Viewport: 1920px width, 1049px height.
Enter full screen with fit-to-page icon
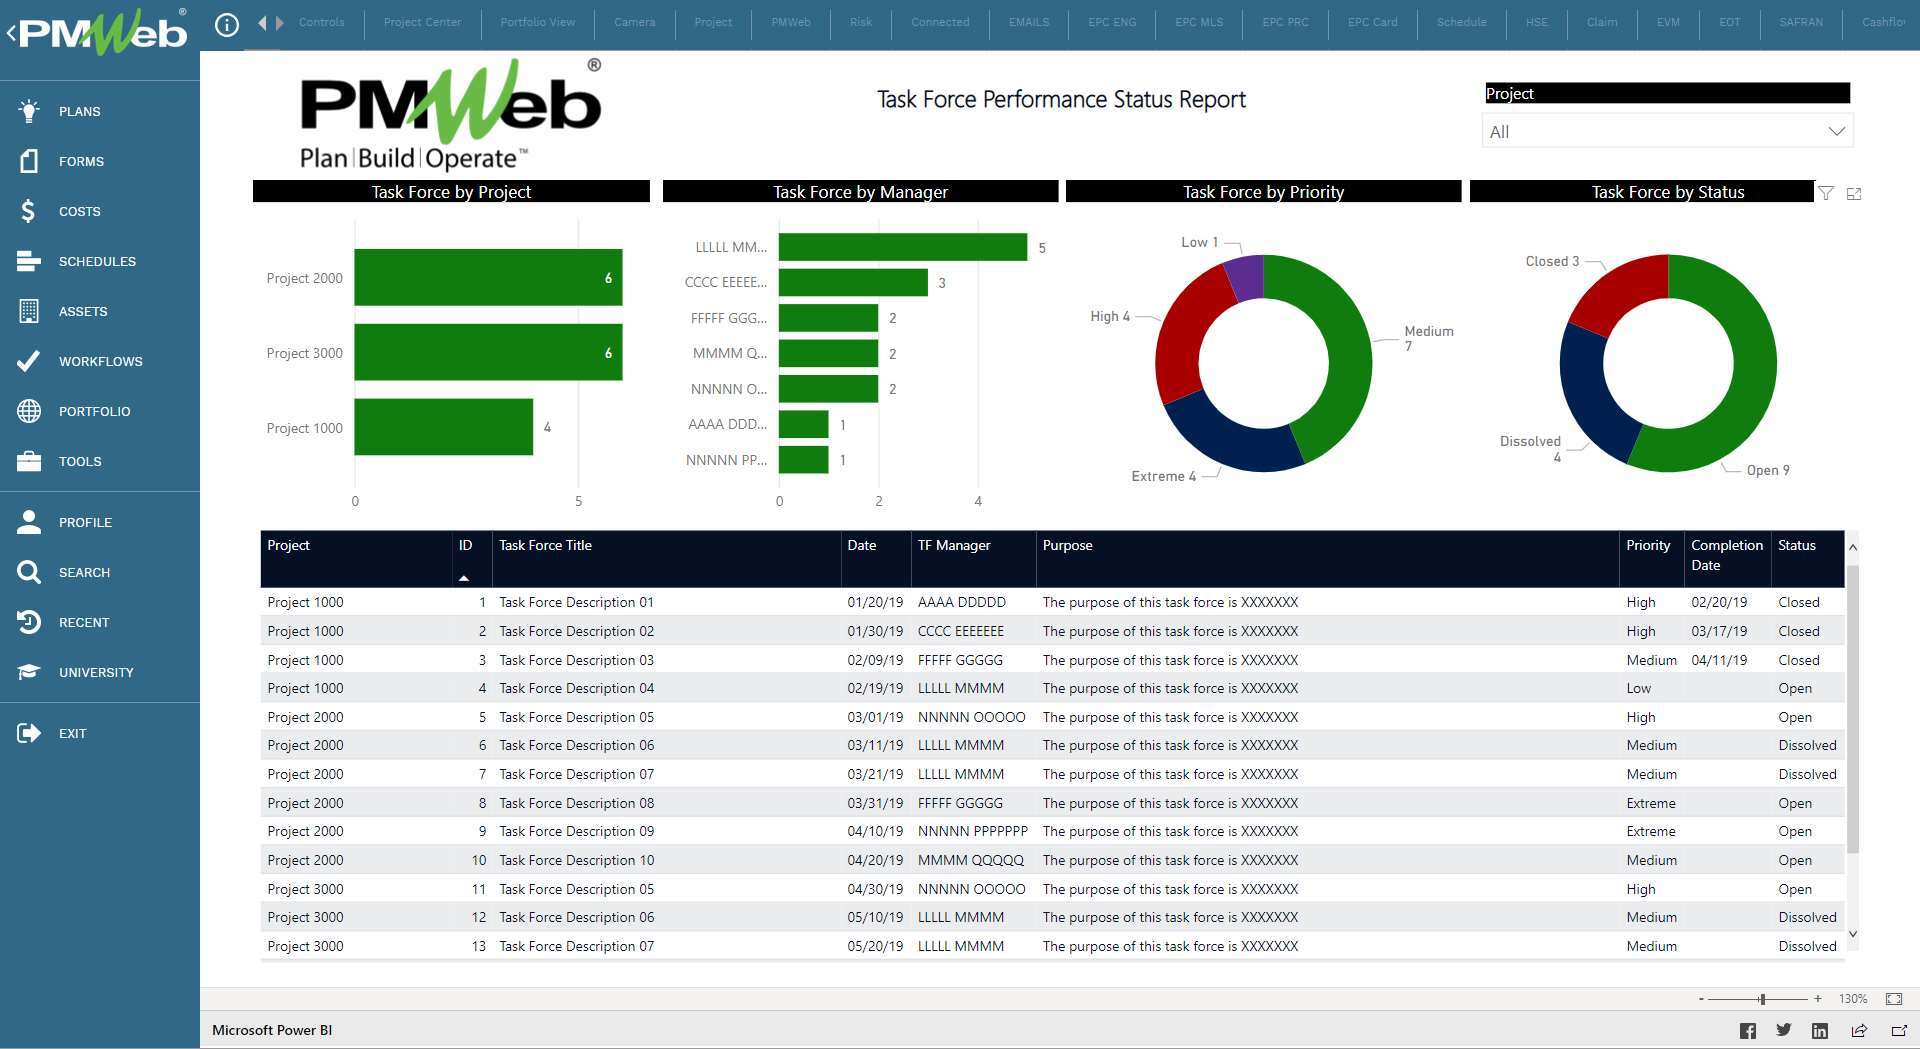click(x=1893, y=998)
